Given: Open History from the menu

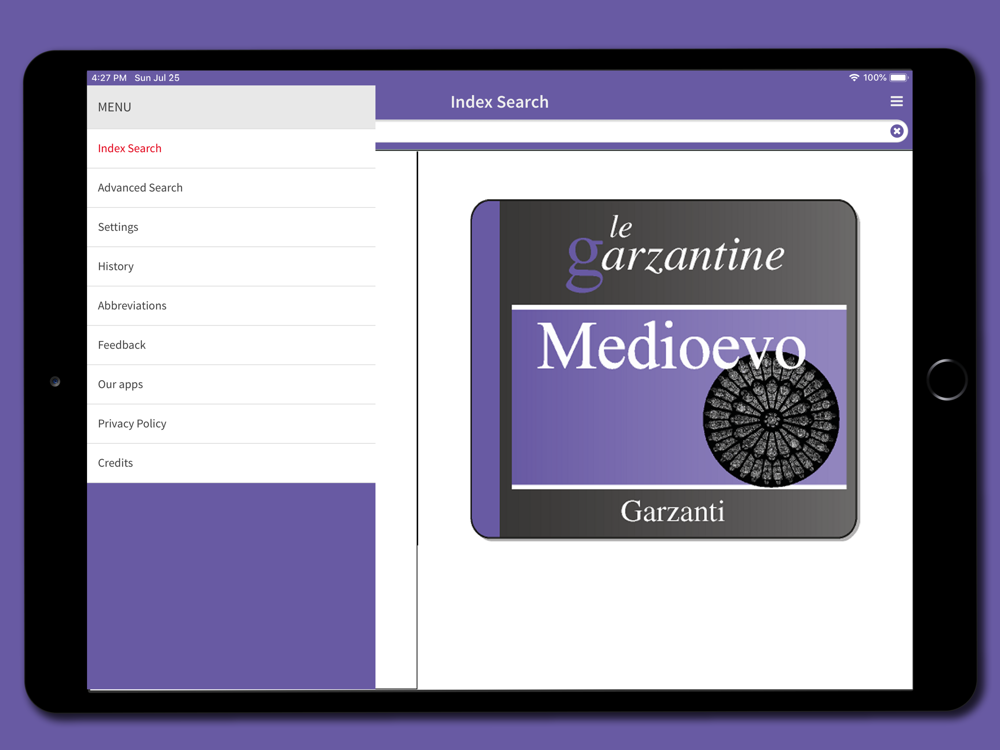Looking at the screenshot, I should coord(231,267).
